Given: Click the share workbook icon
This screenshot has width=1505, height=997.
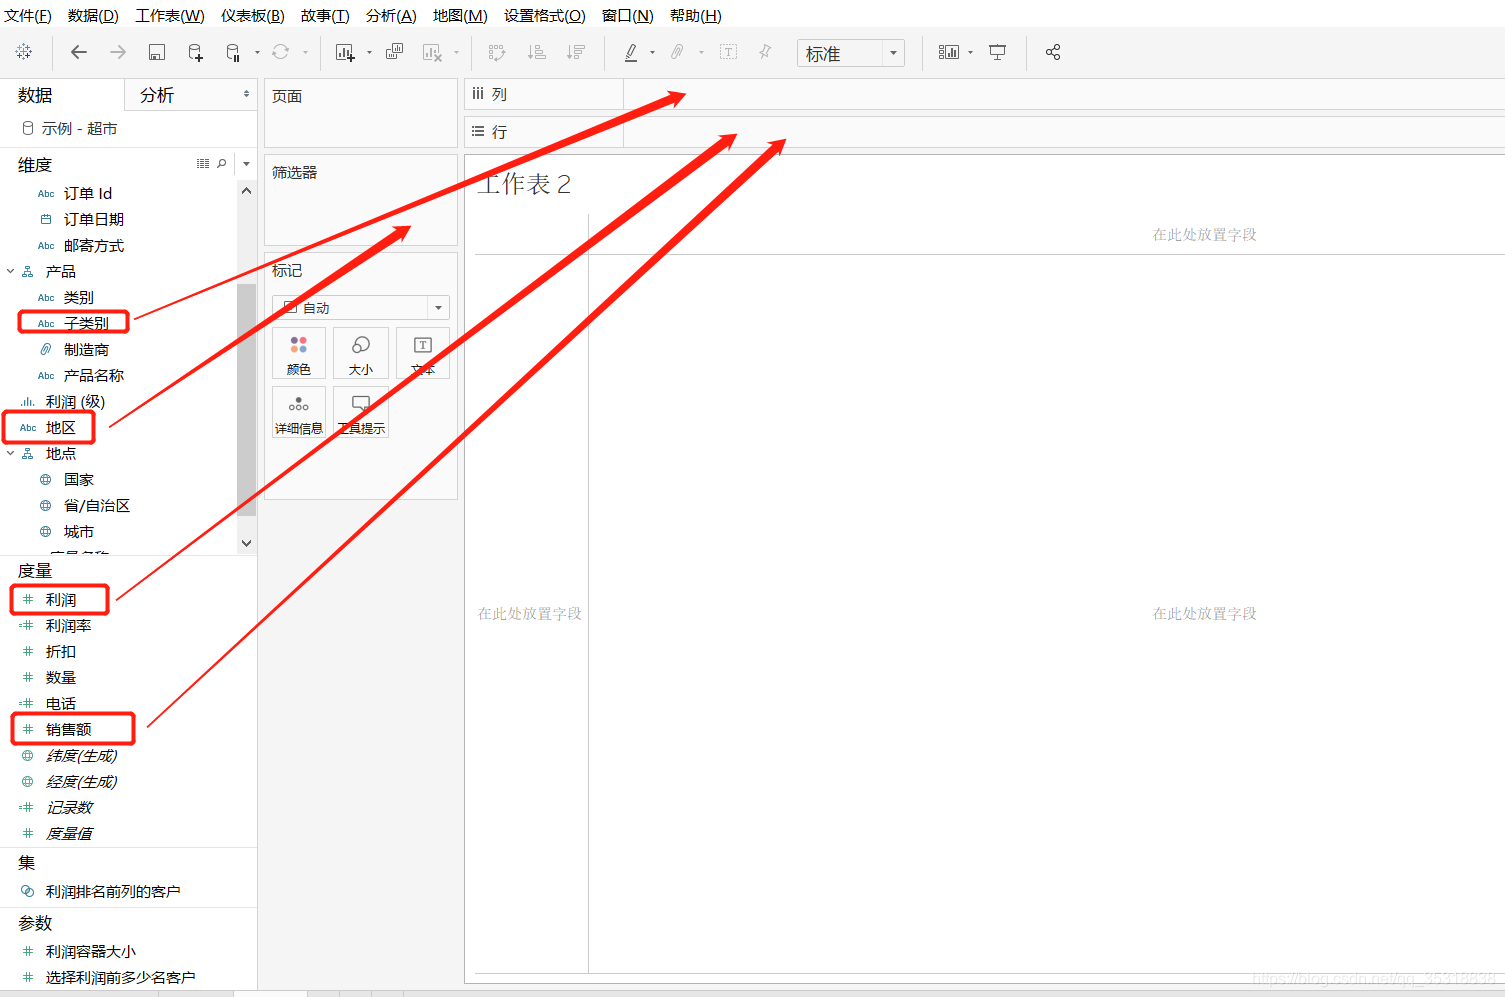Looking at the screenshot, I should [1053, 52].
